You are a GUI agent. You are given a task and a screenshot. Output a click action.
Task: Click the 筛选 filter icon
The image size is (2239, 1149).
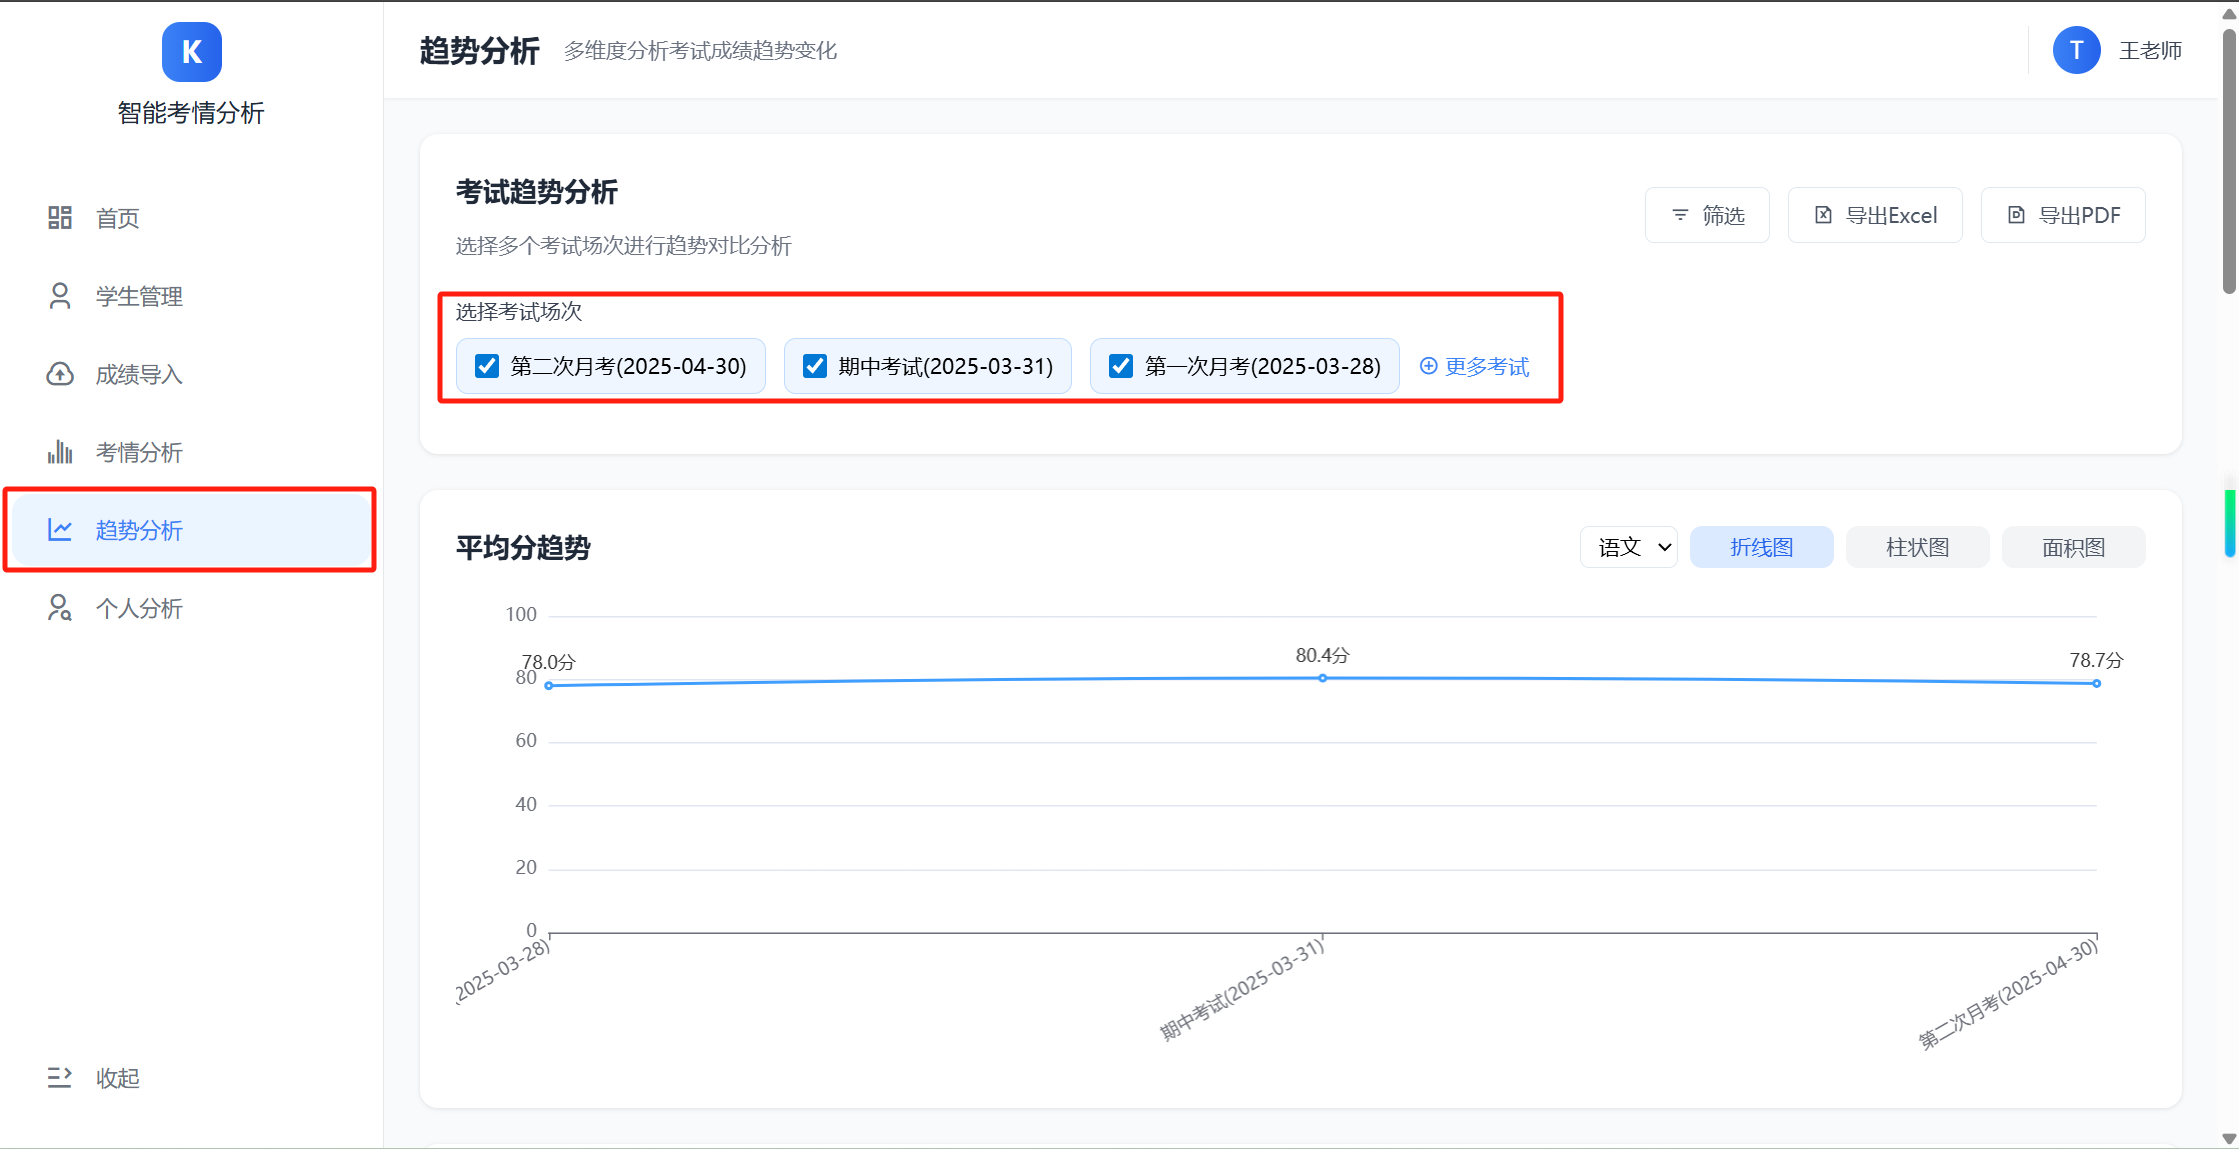1680,214
